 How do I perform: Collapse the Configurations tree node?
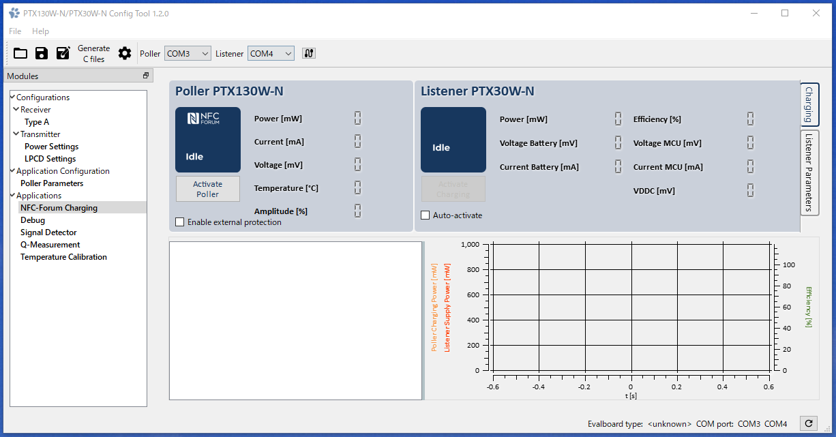click(12, 97)
